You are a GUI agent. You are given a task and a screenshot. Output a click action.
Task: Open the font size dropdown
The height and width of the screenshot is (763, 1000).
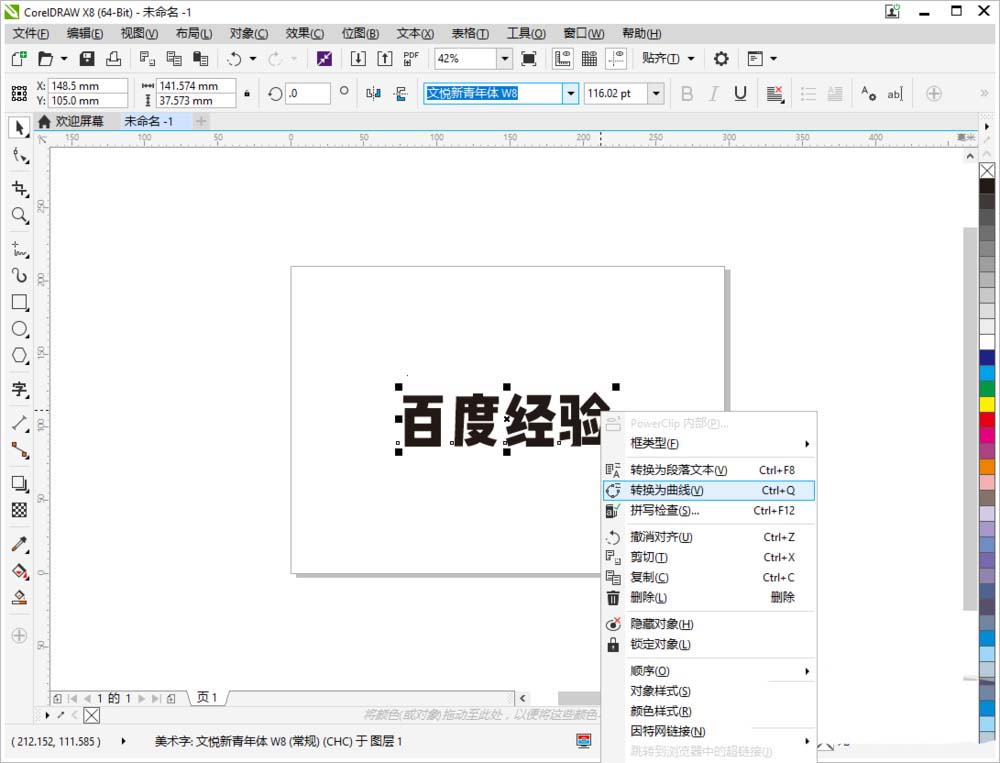[655, 92]
